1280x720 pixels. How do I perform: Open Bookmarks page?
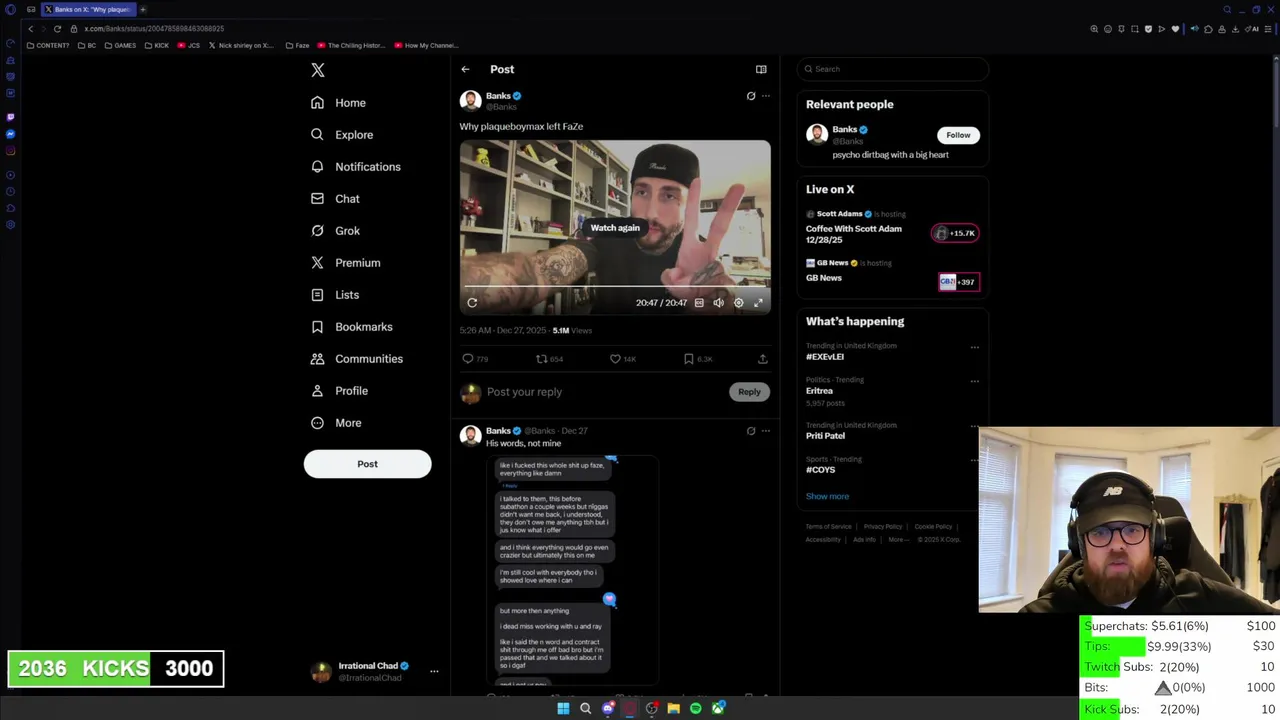[x=352, y=327]
